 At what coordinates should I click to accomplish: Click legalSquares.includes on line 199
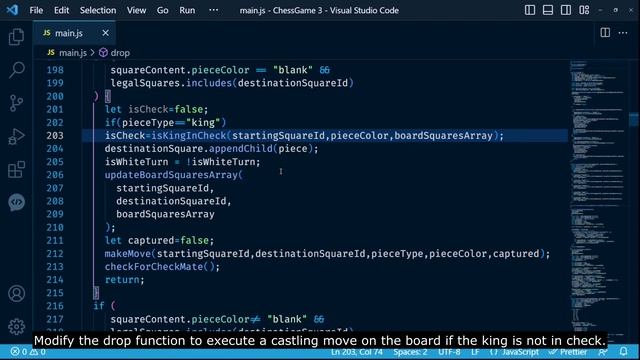click(x=171, y=83)
